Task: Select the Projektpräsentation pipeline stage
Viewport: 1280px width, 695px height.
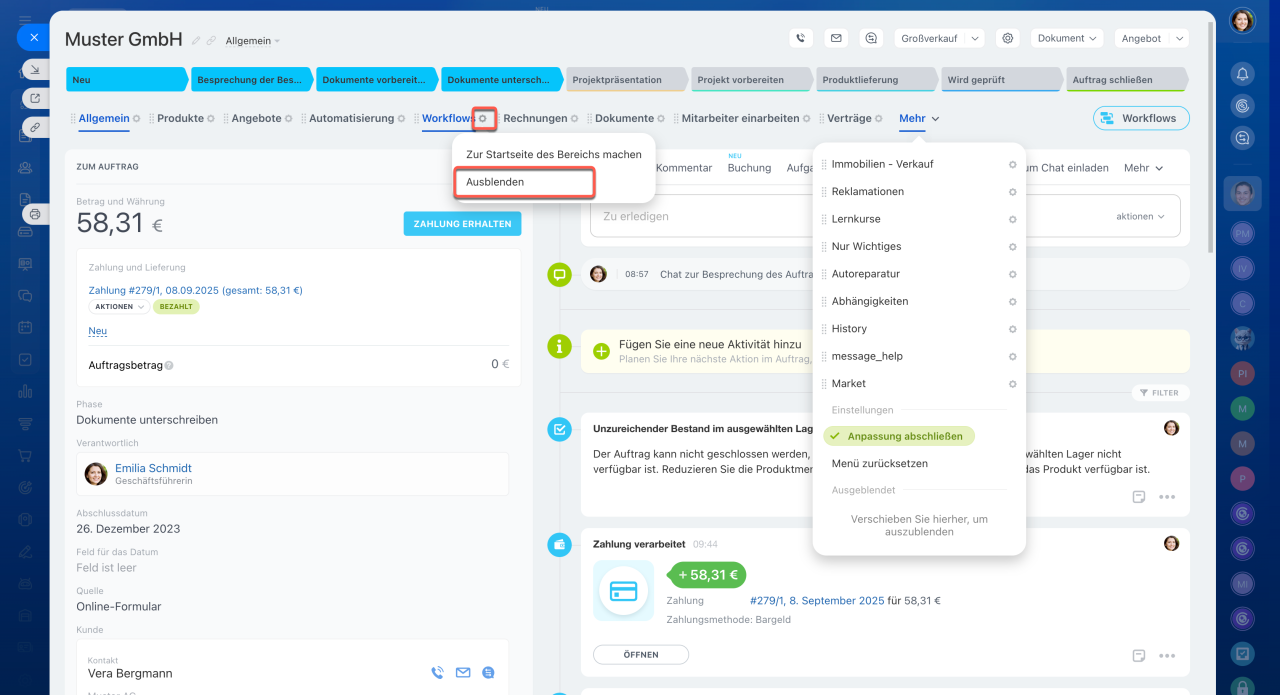Action: (x=625, y=80)
